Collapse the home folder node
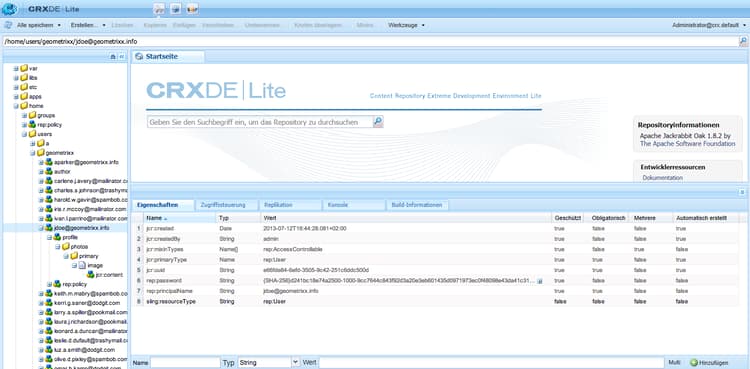Screen dimensions: 750x369 coord(16,106)
